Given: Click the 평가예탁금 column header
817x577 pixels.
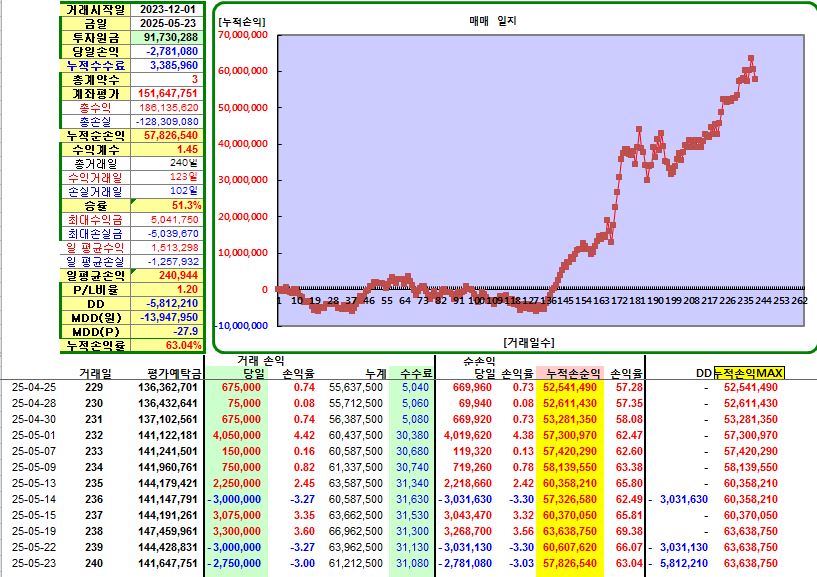Looking at the screenshot, I should click(174, 374).
